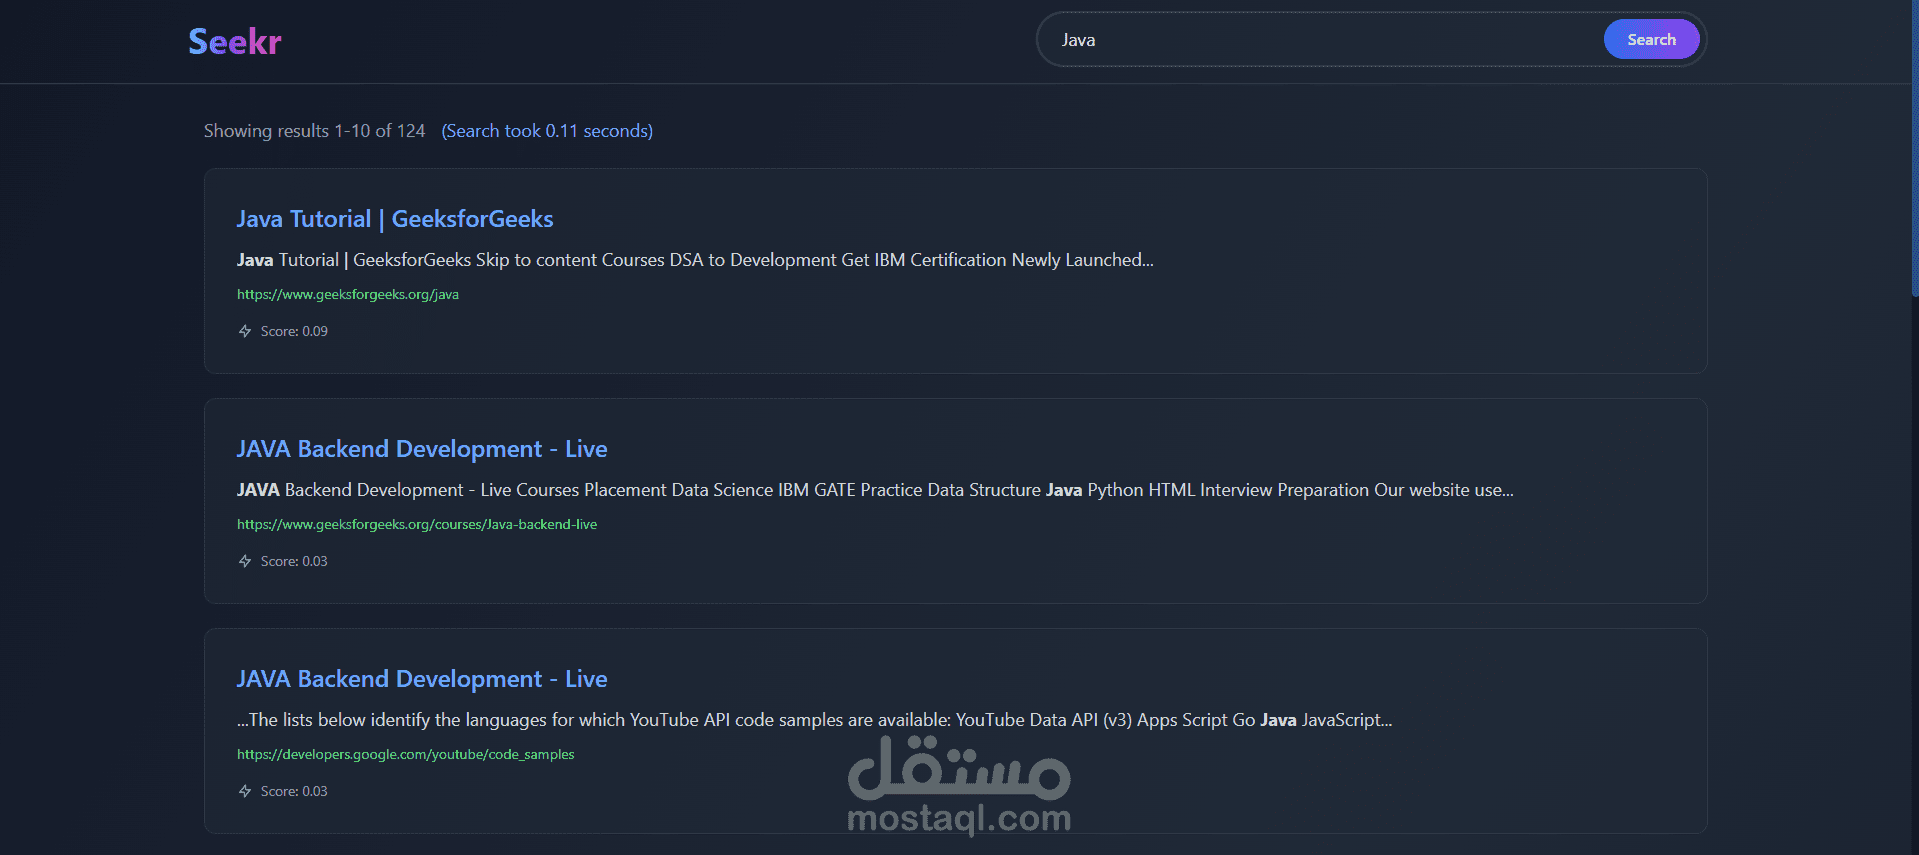Screen dimensions: 1919x855
Task: Open the JAVA Backend Development result above geeksforgeeks URL
Action: click(x=422, y=449)
